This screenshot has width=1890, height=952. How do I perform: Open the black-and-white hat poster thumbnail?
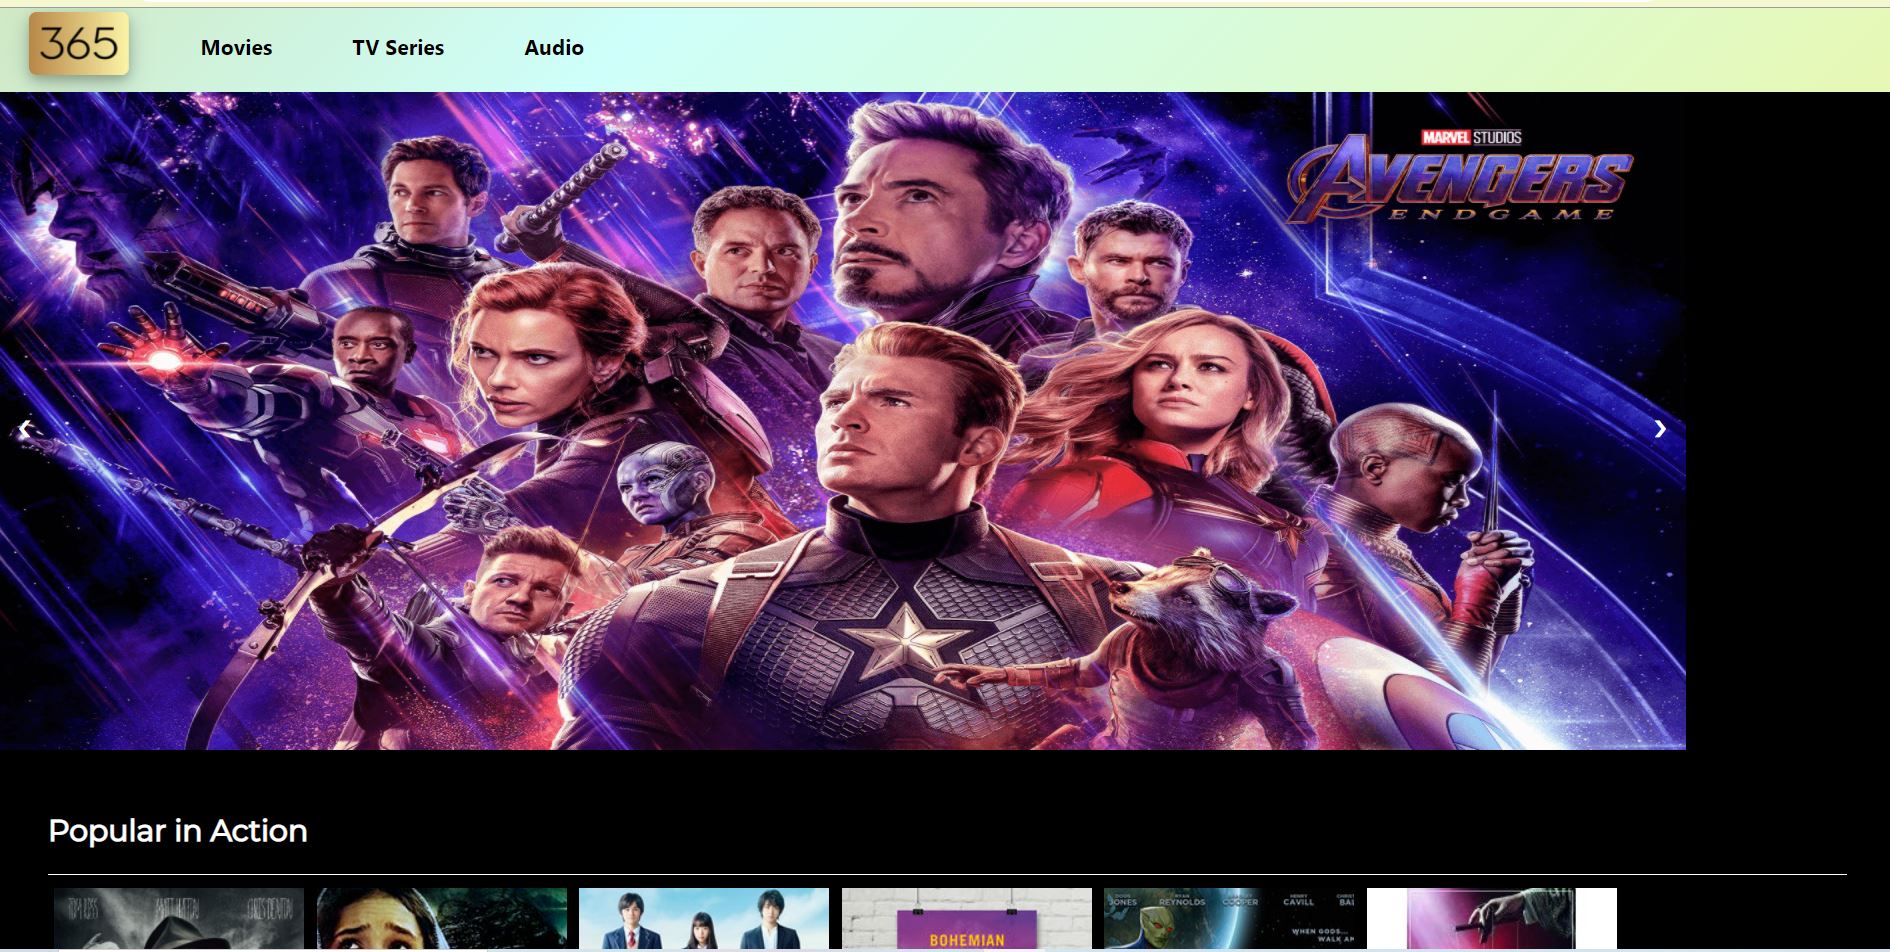178,918
